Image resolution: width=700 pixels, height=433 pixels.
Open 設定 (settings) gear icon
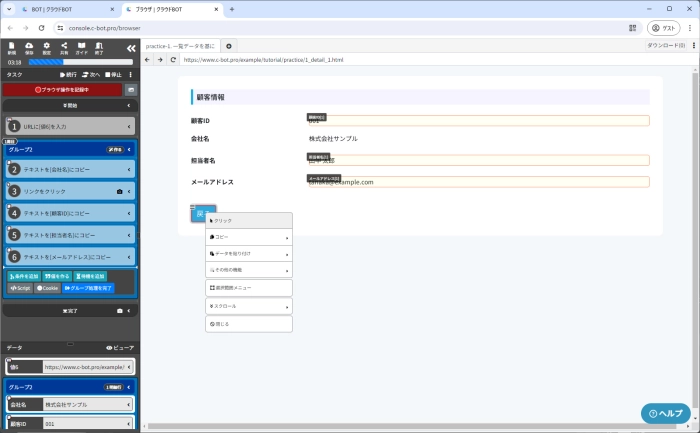(x=47, y=47)
